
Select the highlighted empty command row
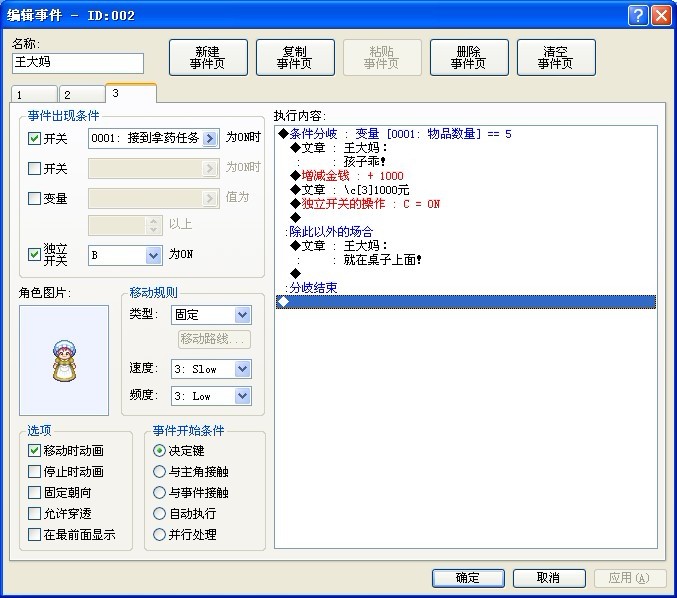coord(466,302)
